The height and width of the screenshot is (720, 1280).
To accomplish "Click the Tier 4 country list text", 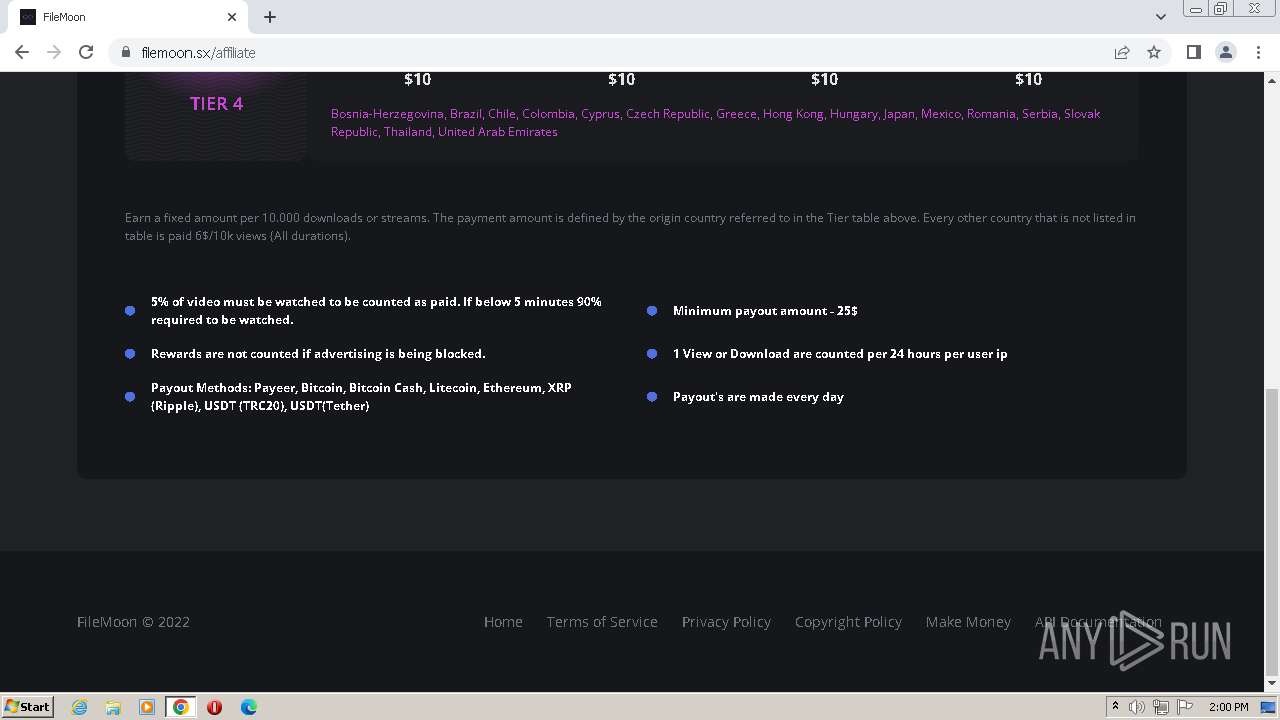I will 716,123.
